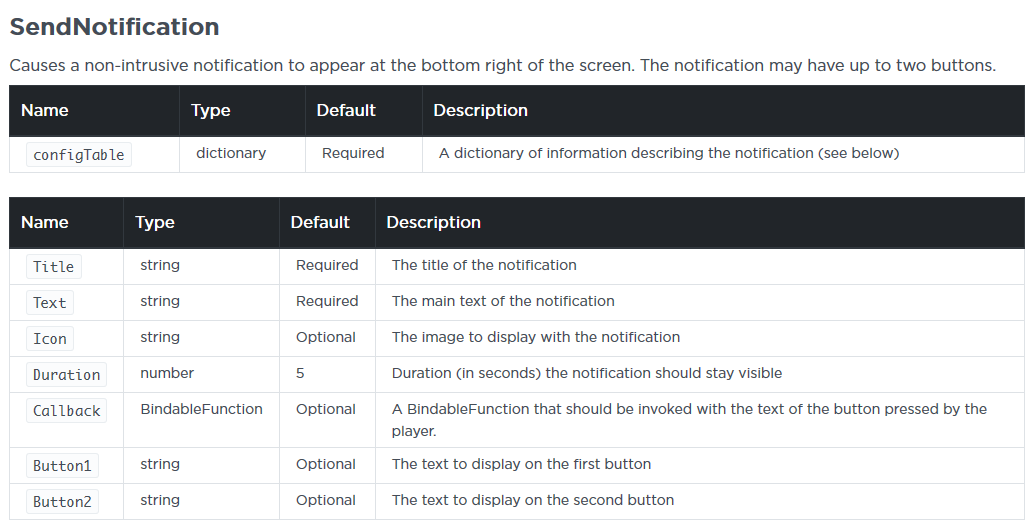1026x527 pixels.
Task: Select the Icon parameter code label
Action: [49, 338]
